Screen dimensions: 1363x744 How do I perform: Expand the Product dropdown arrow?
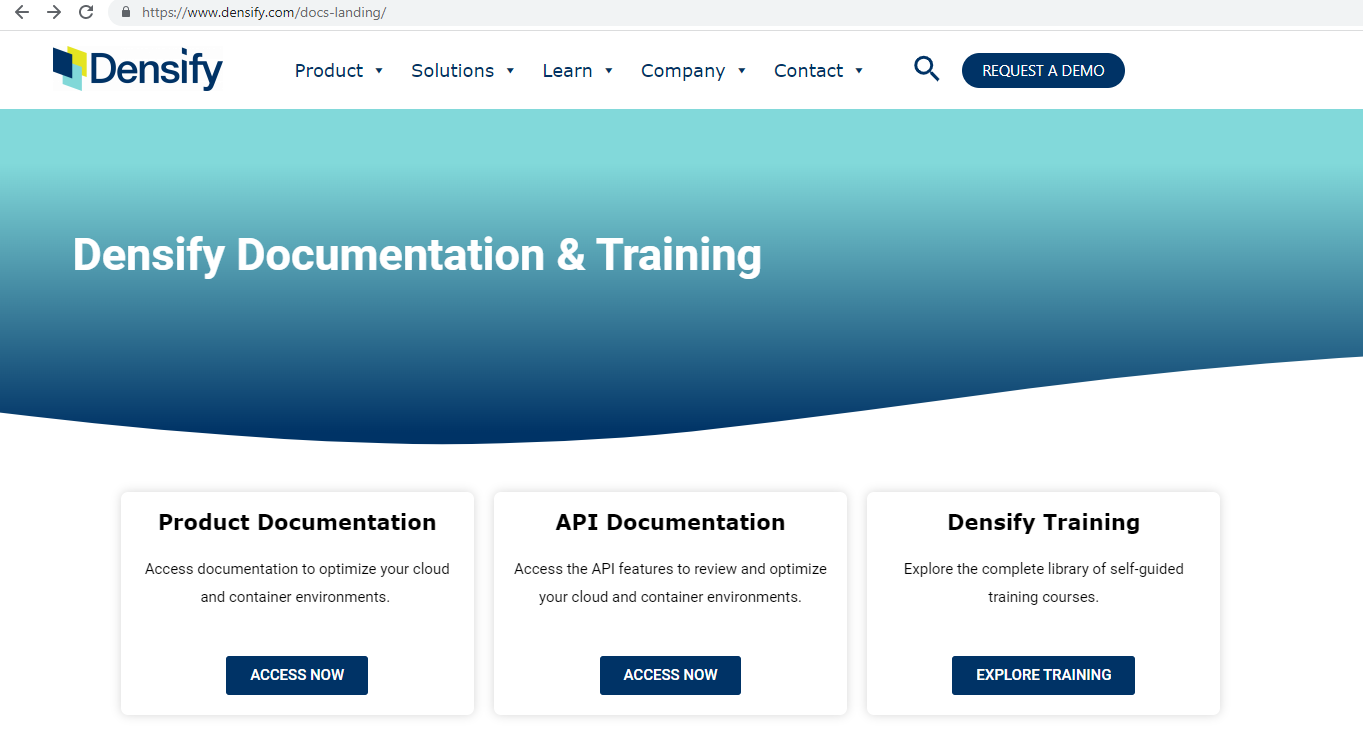coord(379,71)
